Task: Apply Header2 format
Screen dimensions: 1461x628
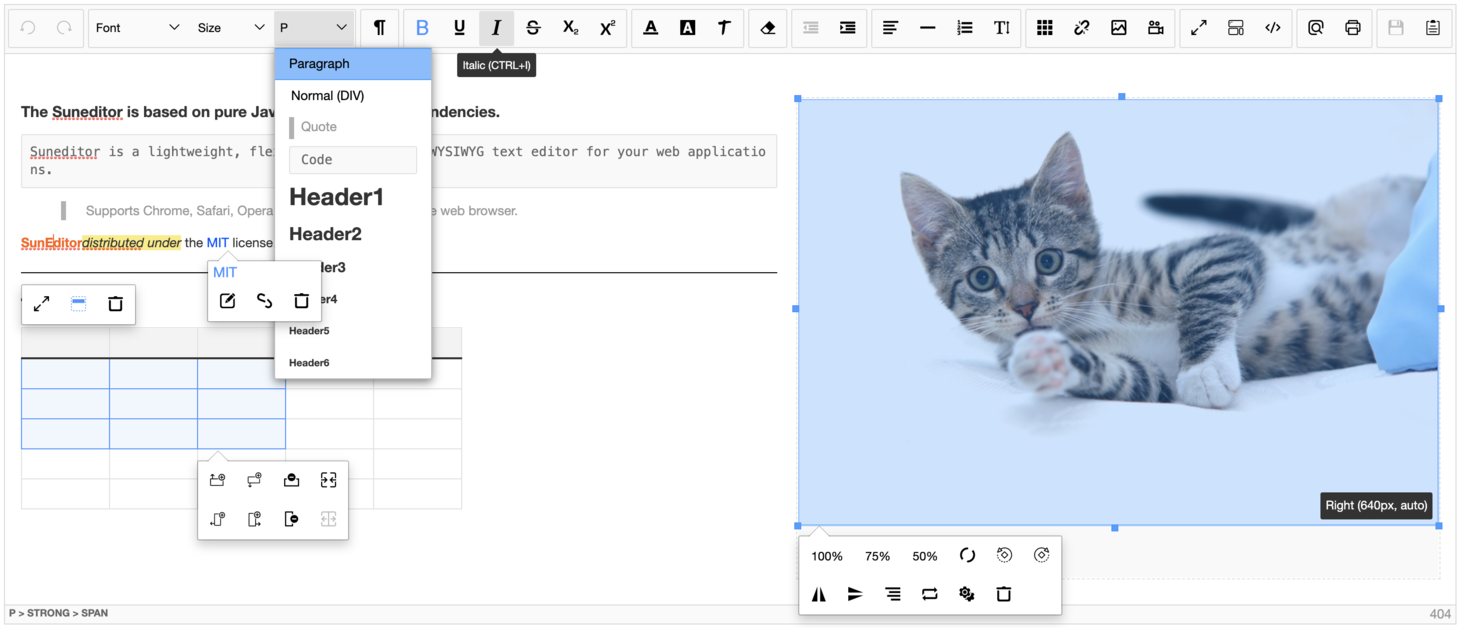Action: [x=353, y=234]
